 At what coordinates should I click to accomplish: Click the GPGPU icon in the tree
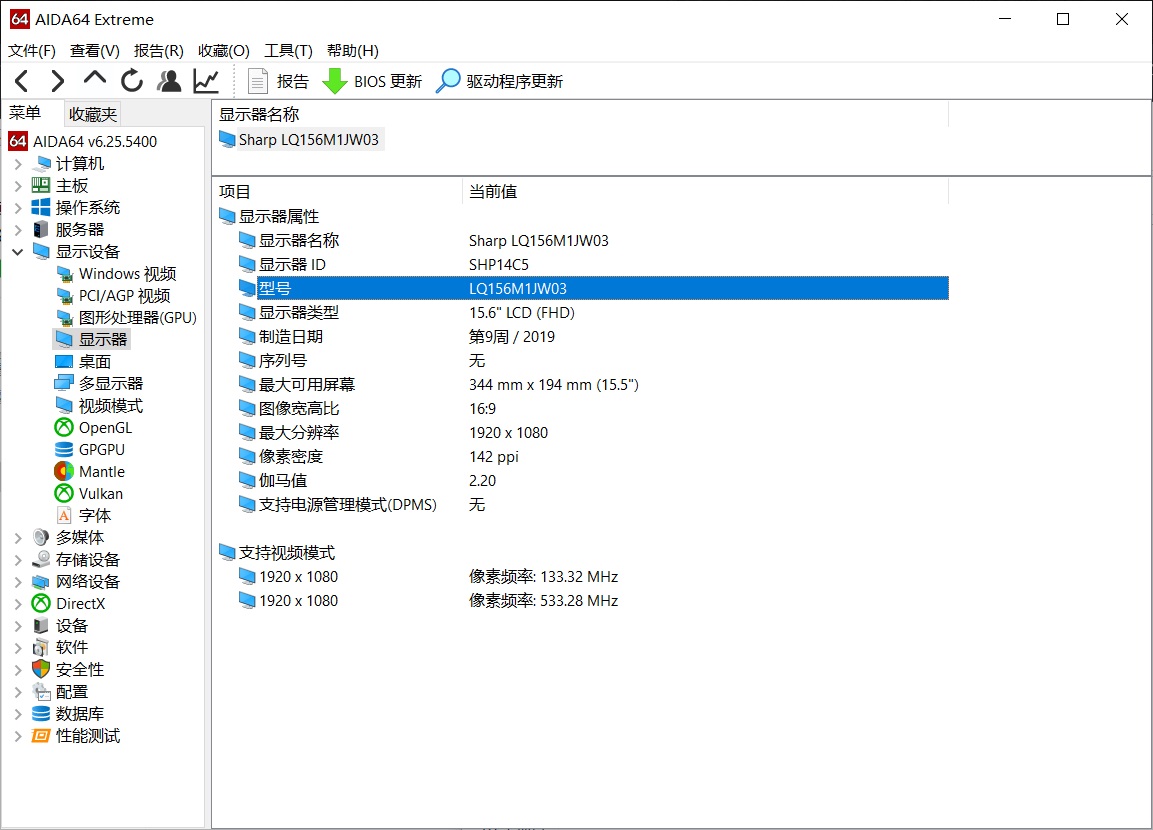pyautogui.click(x=64, y=450)
